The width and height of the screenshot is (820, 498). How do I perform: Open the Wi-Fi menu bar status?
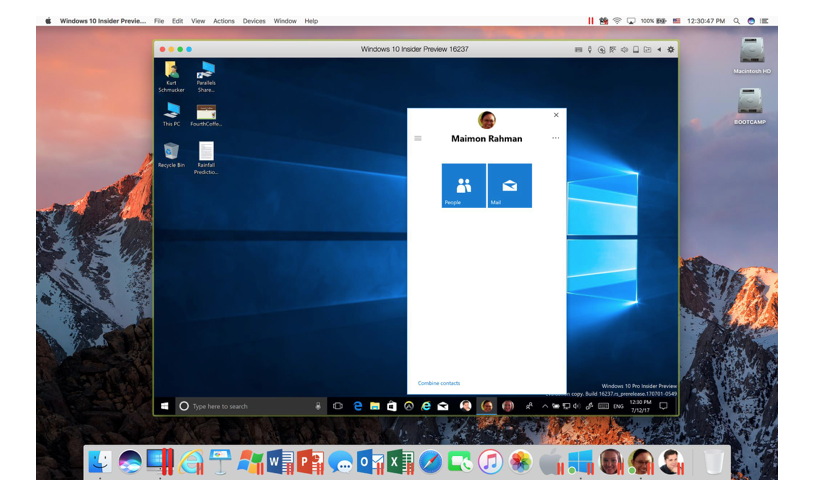point(617,21)
